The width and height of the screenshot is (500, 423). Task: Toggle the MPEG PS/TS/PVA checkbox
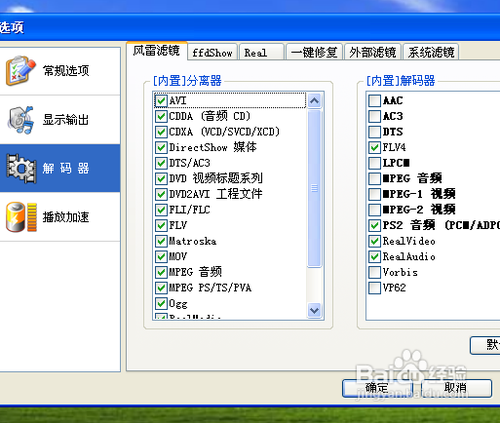click(161, 288)
